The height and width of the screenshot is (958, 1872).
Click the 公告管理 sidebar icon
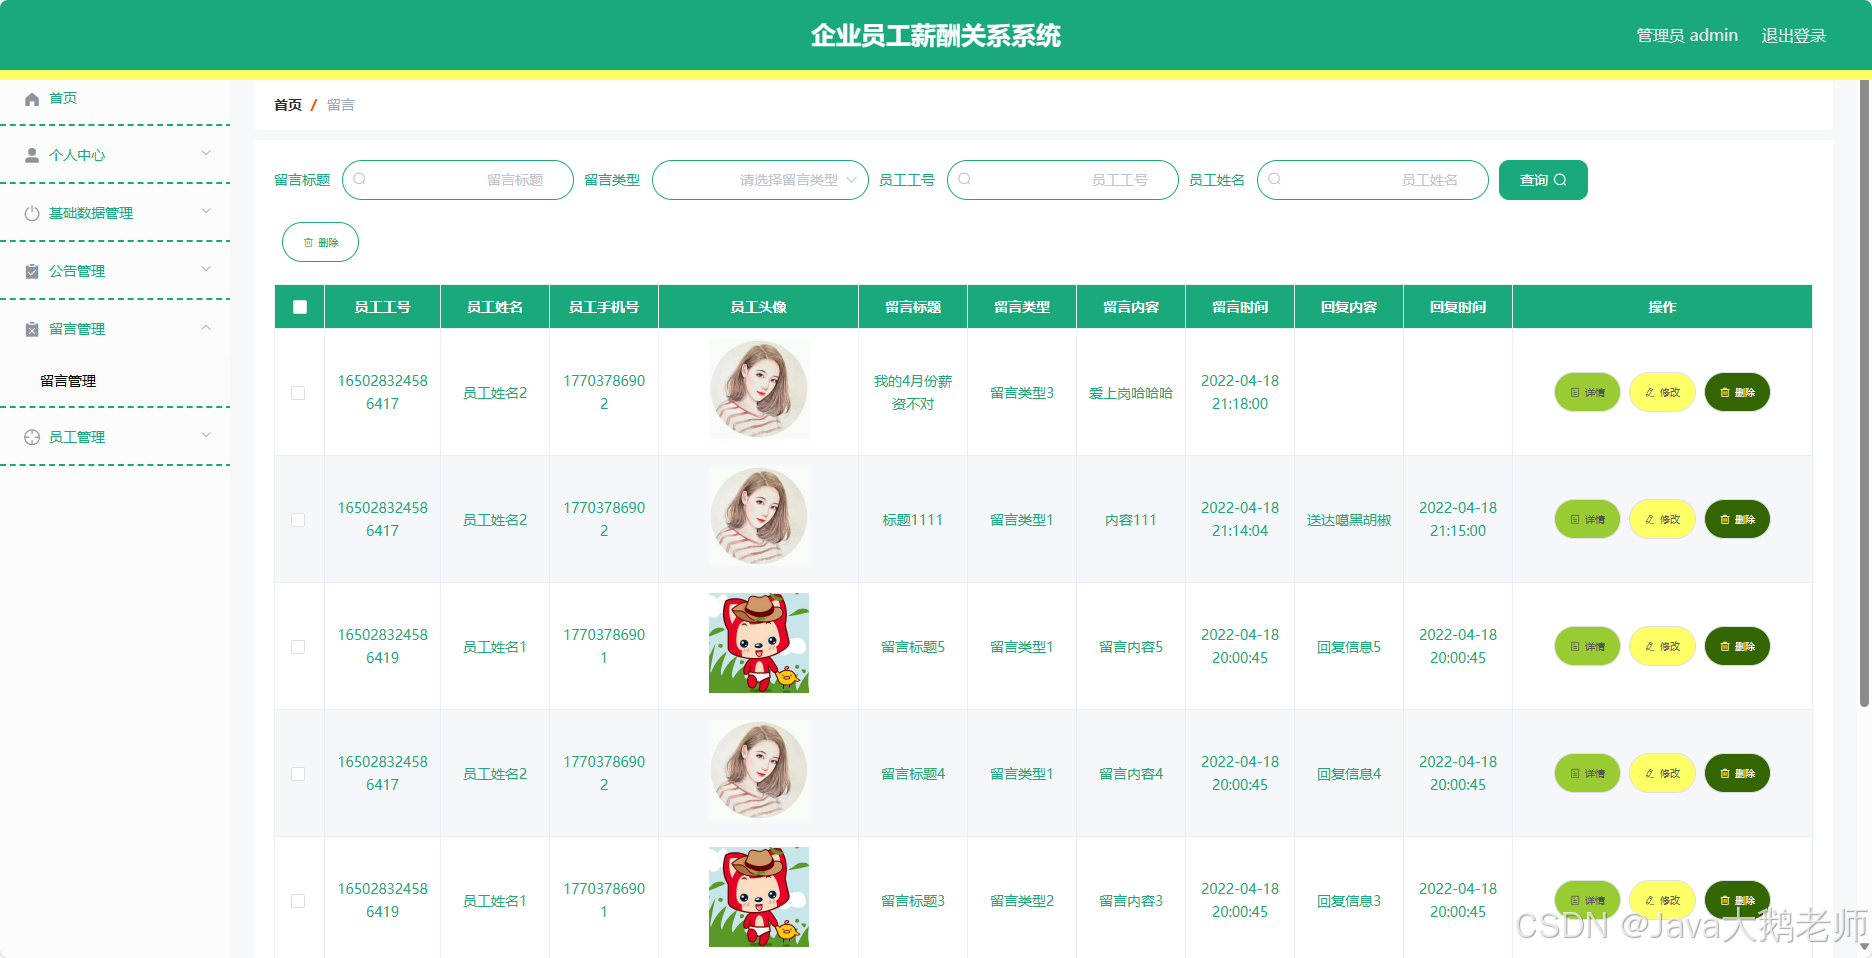pyautogui.click(x=30, y=271)
